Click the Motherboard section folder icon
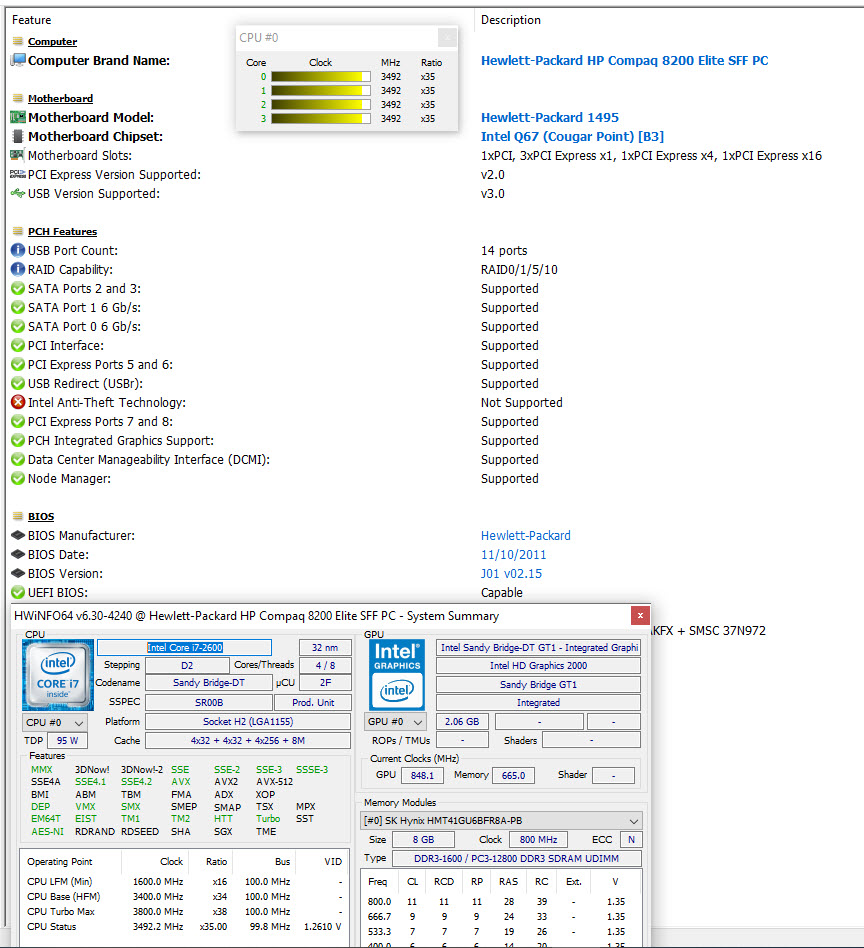 pyautogui.click(x=18, y=98)
